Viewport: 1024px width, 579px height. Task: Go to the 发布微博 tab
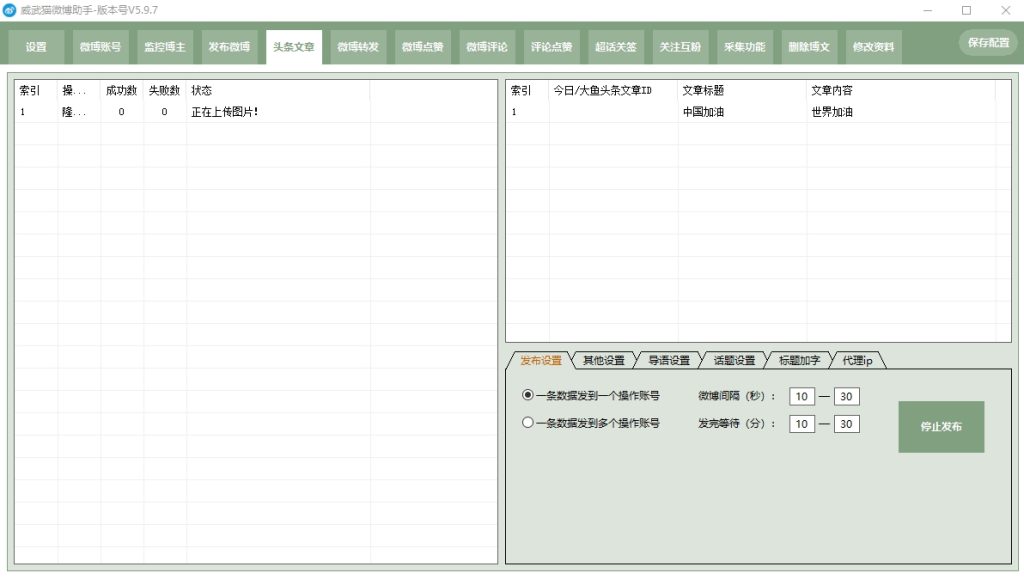[x=229, y=47]
